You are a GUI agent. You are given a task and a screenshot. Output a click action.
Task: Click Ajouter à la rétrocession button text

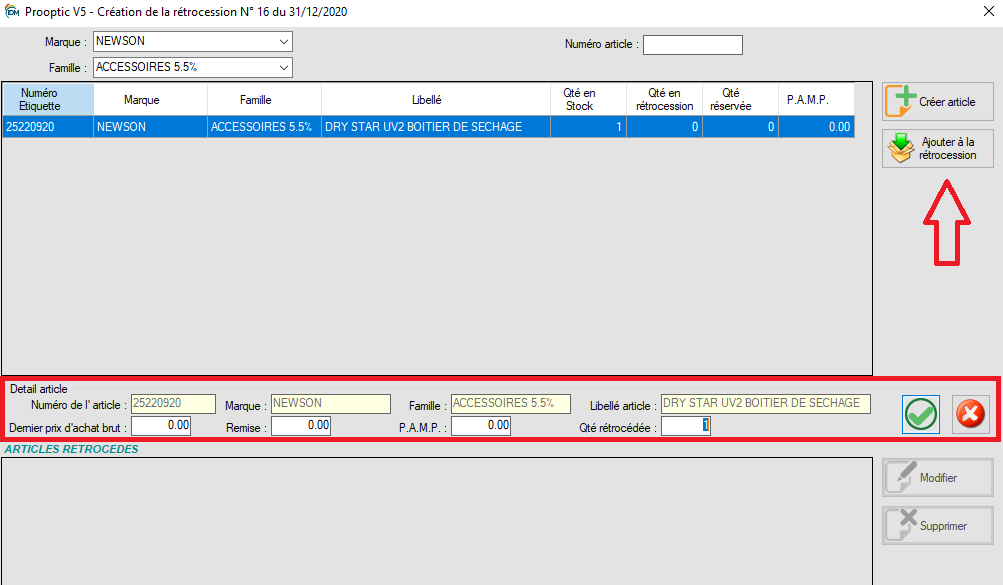[947, 148]
